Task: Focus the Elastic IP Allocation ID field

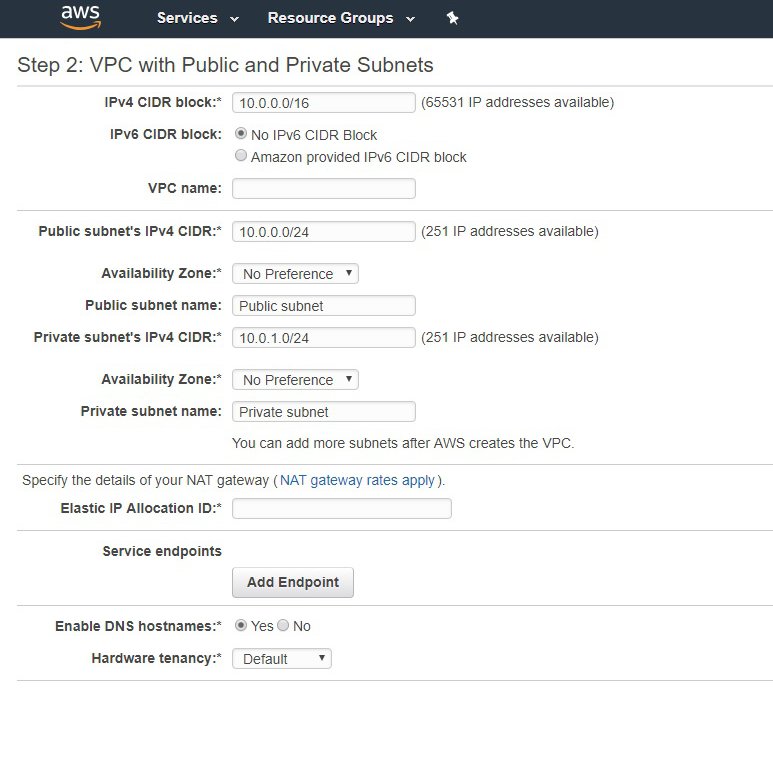Action: [x=341, y=508]
